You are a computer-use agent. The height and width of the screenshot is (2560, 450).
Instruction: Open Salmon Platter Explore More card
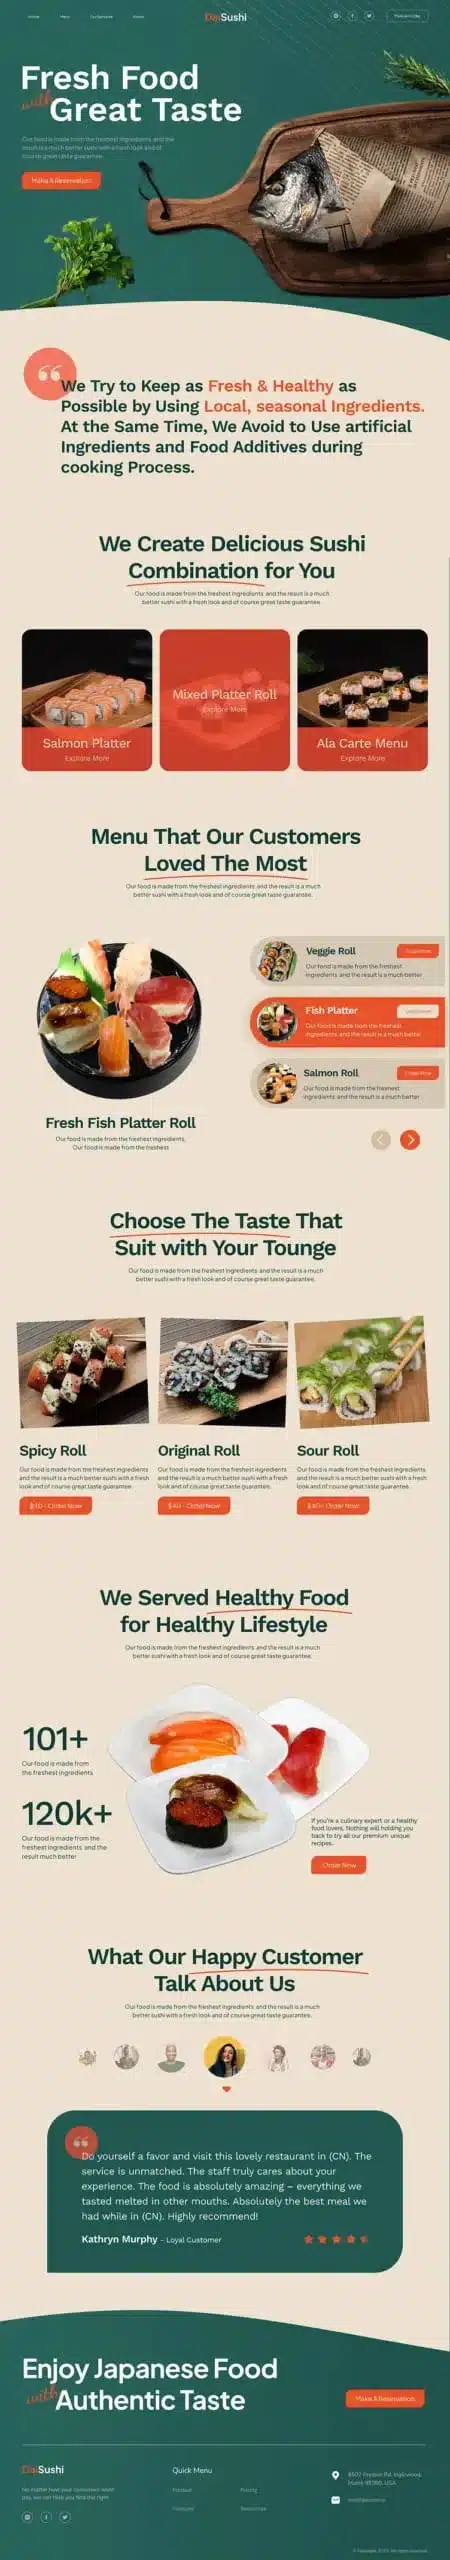pyautogui.click(x=87, y=700)
